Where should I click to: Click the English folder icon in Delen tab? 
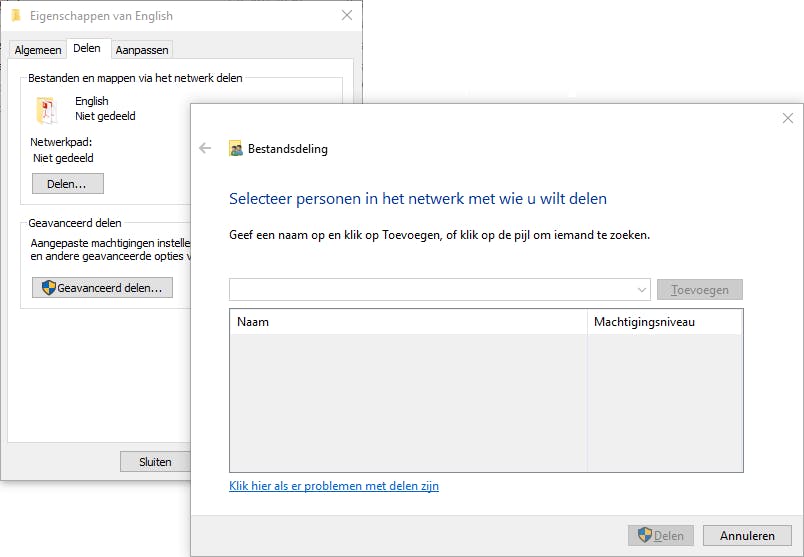coord(47,109)
